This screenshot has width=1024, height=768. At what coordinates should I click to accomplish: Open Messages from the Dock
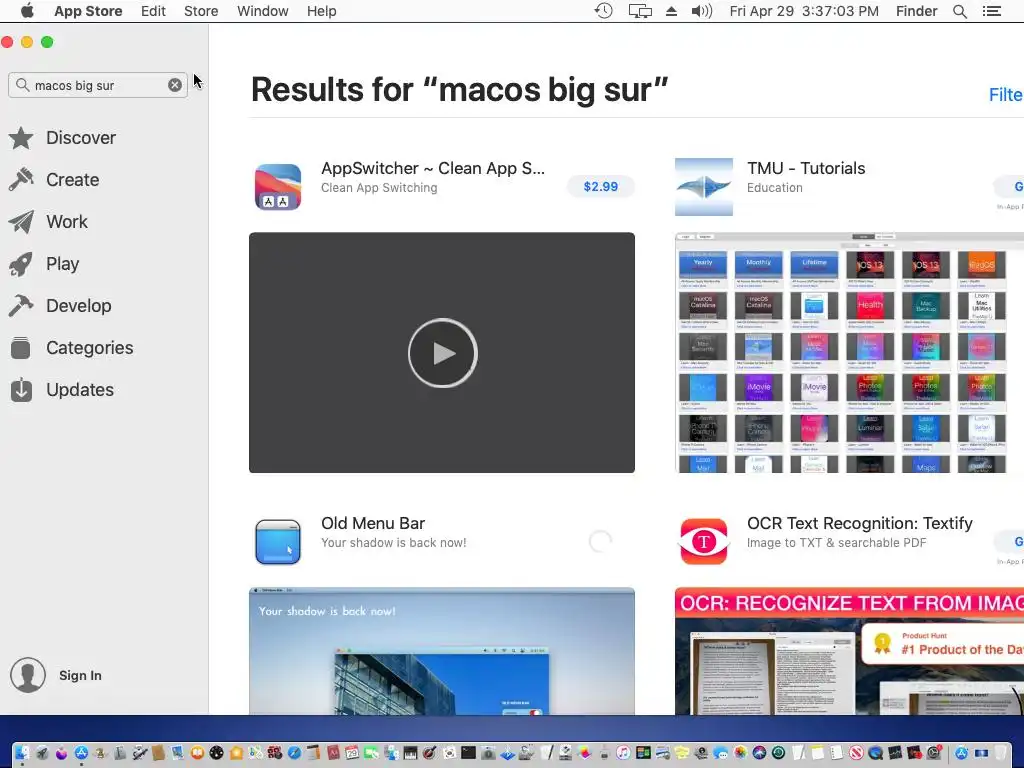tap(720, 753)
